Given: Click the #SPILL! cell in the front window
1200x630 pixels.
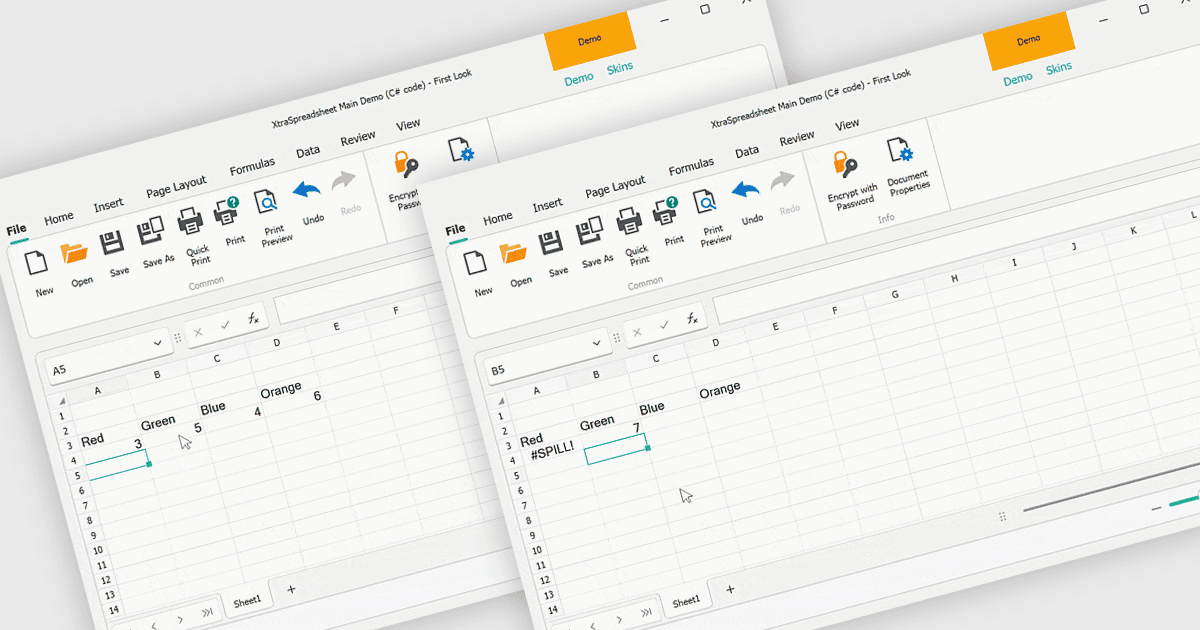Looking at the screenshot, I should pyautogui.click(x=552, y=451).
